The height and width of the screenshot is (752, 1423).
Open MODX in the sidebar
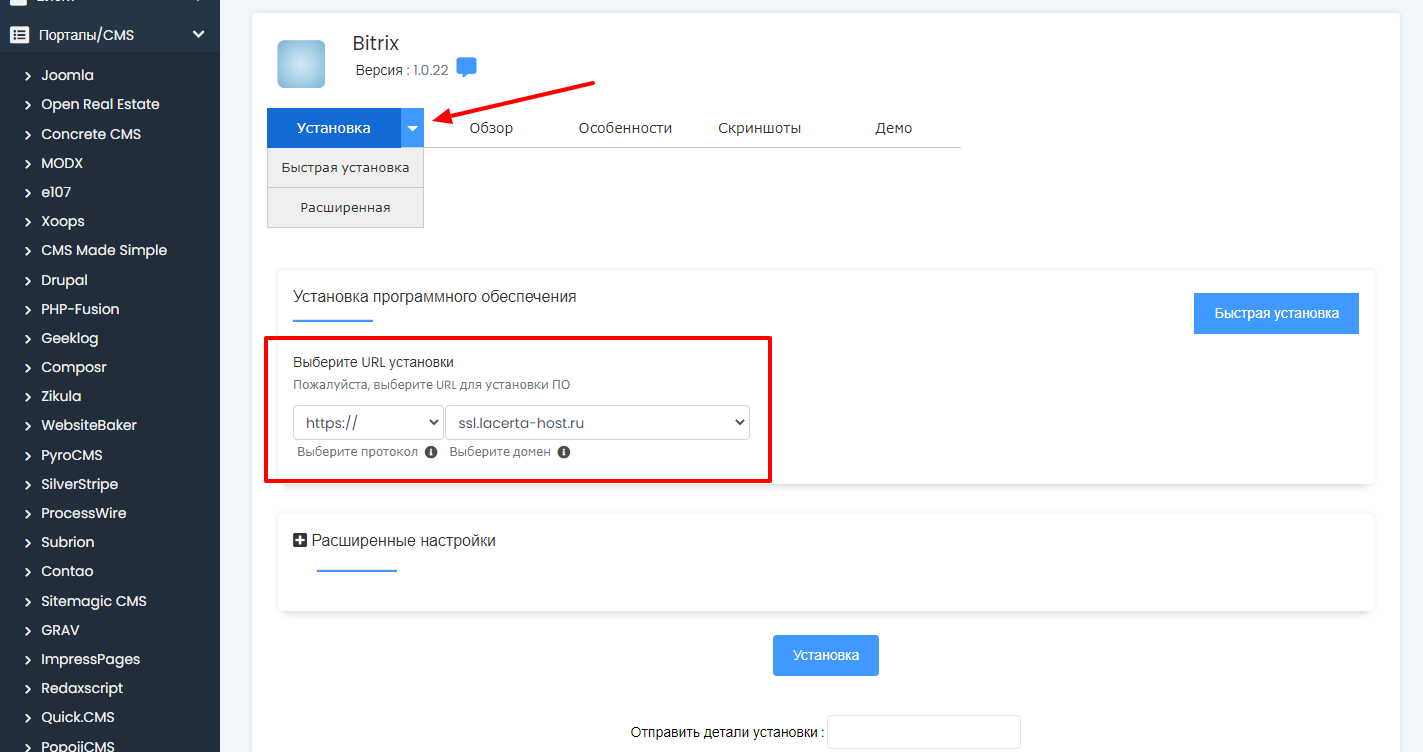(x=62, y=163)
